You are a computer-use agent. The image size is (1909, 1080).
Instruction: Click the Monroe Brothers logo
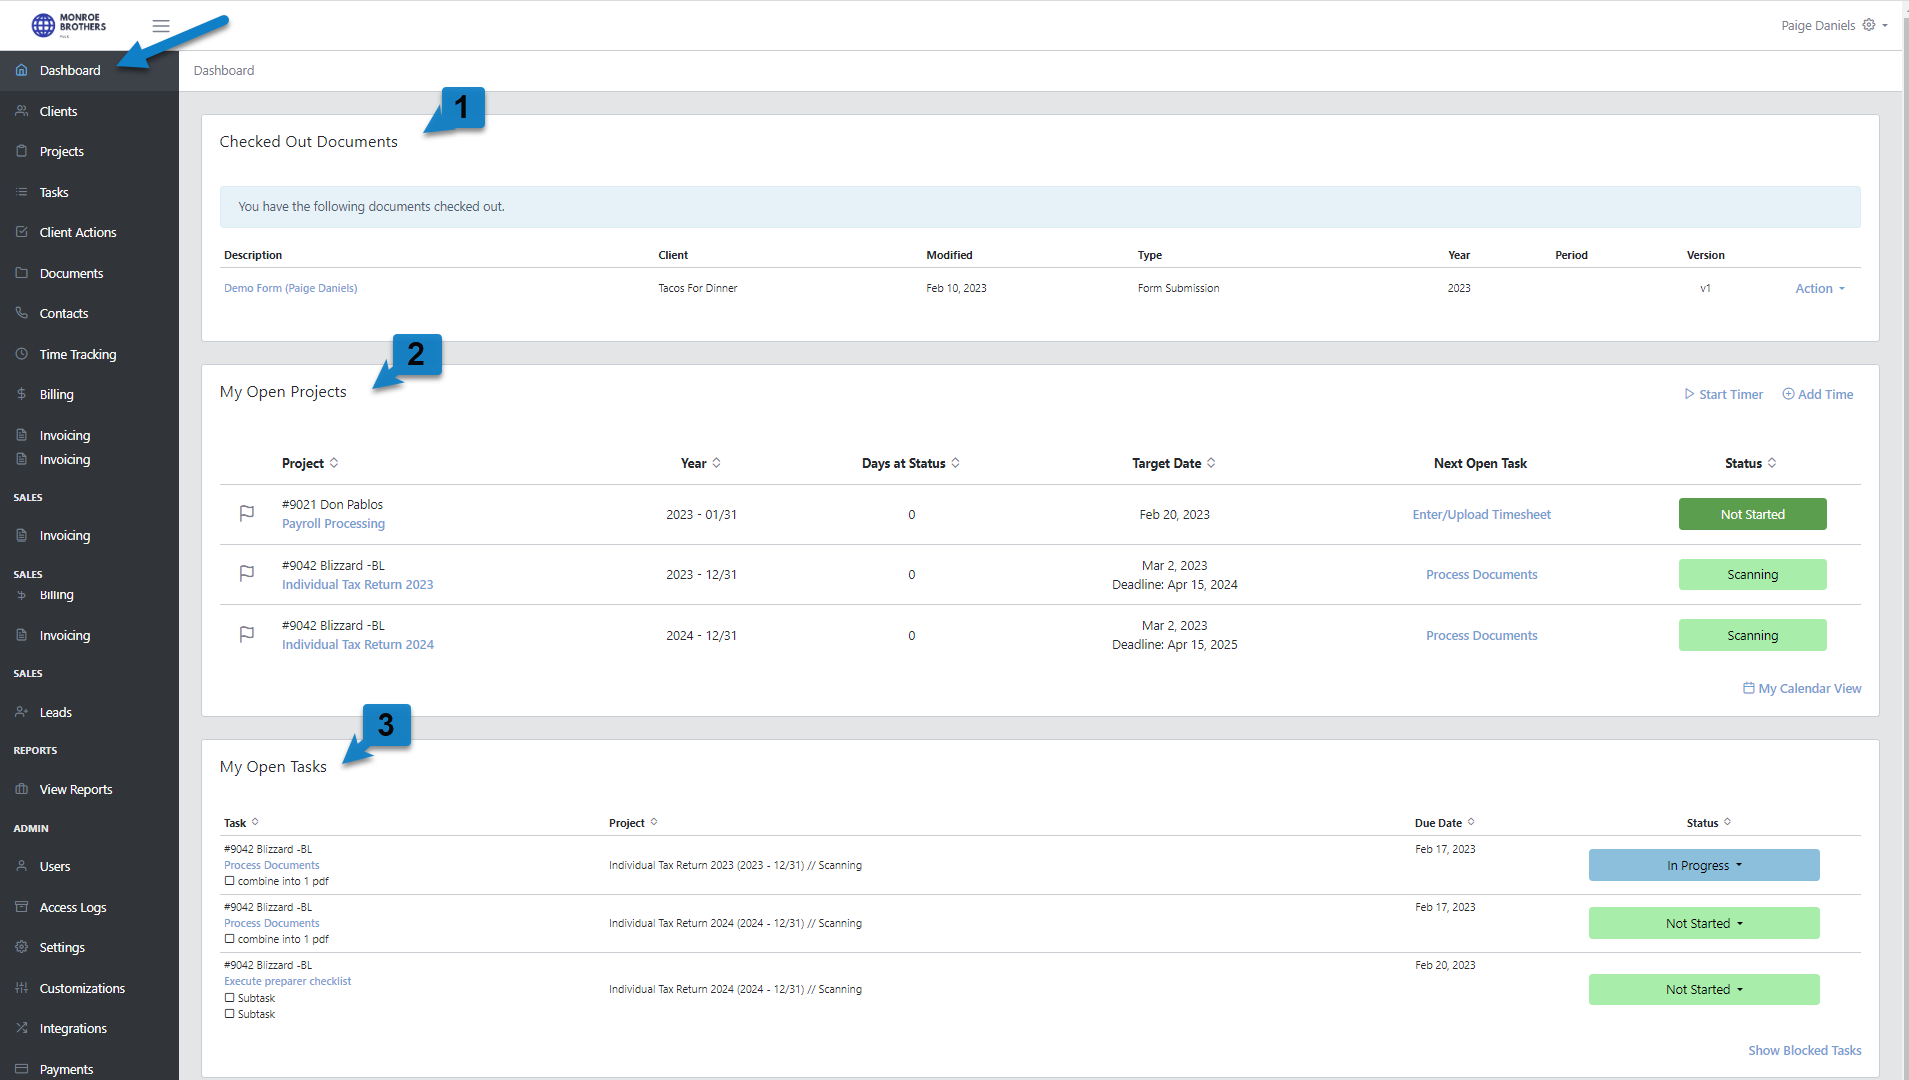pyautogui.click(x=68, y=24)
